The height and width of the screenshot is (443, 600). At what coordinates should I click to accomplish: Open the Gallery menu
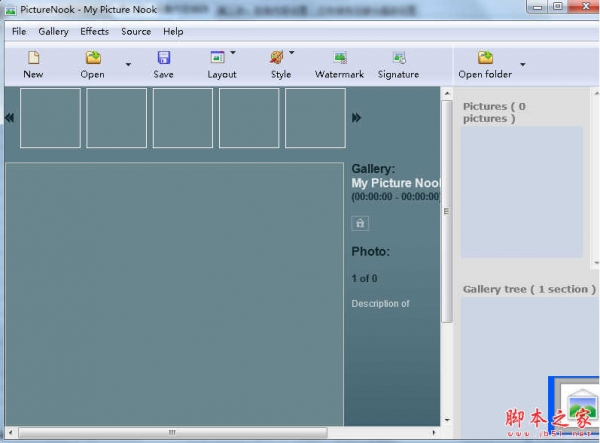(54, 31)
